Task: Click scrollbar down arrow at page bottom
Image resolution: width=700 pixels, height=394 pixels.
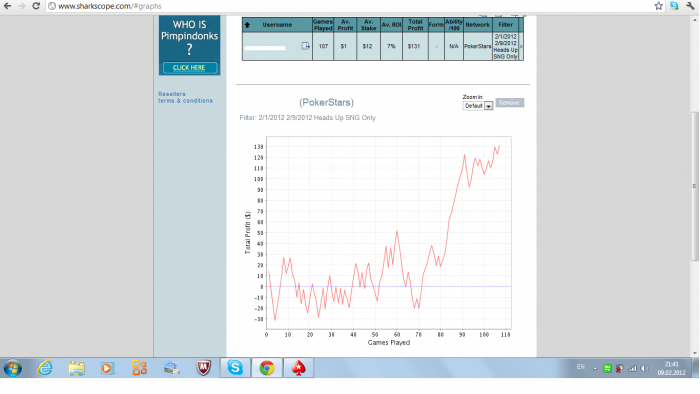Action: (x=695, y=353)
